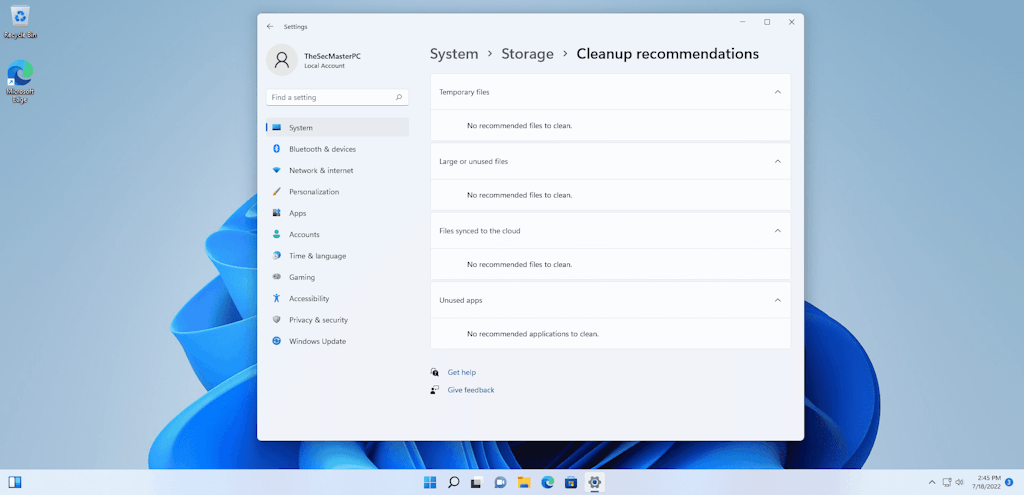Click the user profile avatar picture
This screenshot has height=495, width=1024.
282,60
